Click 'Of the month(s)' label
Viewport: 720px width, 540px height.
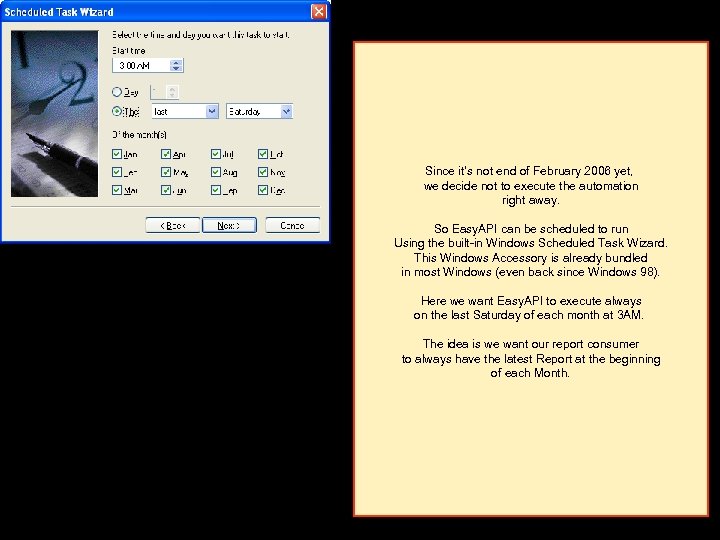pyautogui.click(x=140, y=135)
